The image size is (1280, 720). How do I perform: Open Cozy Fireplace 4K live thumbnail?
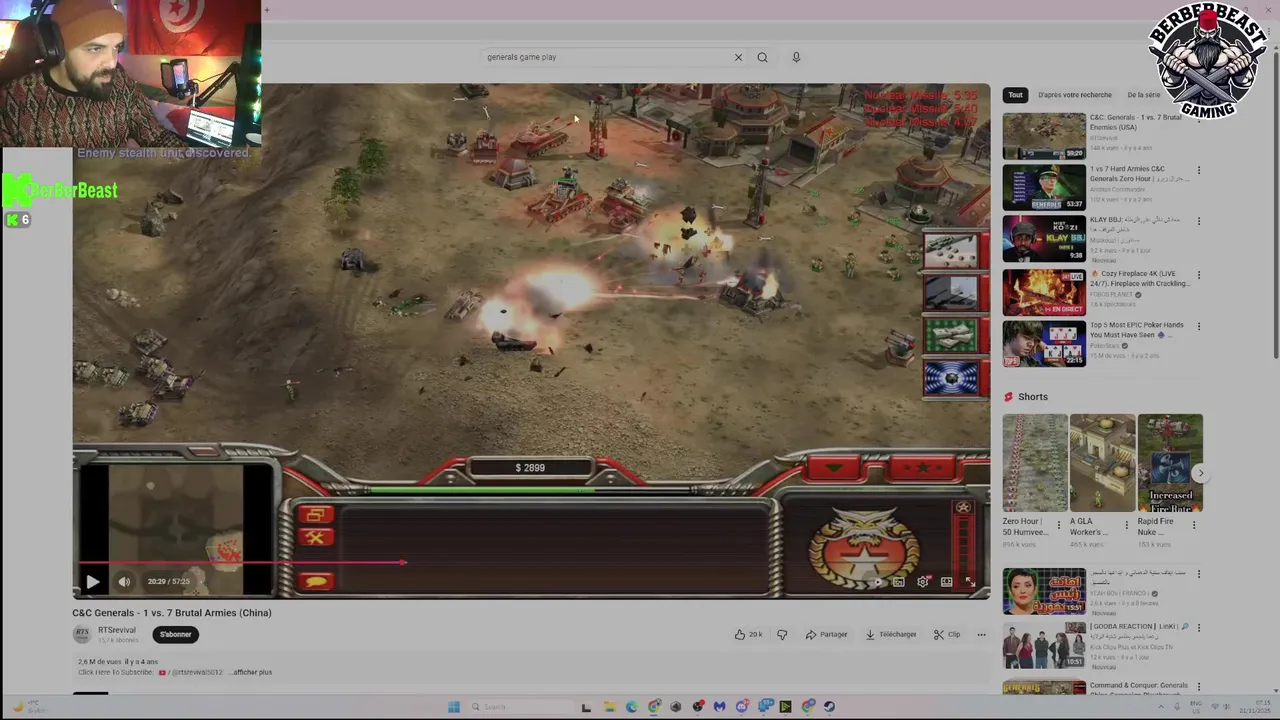(1044, 292)
